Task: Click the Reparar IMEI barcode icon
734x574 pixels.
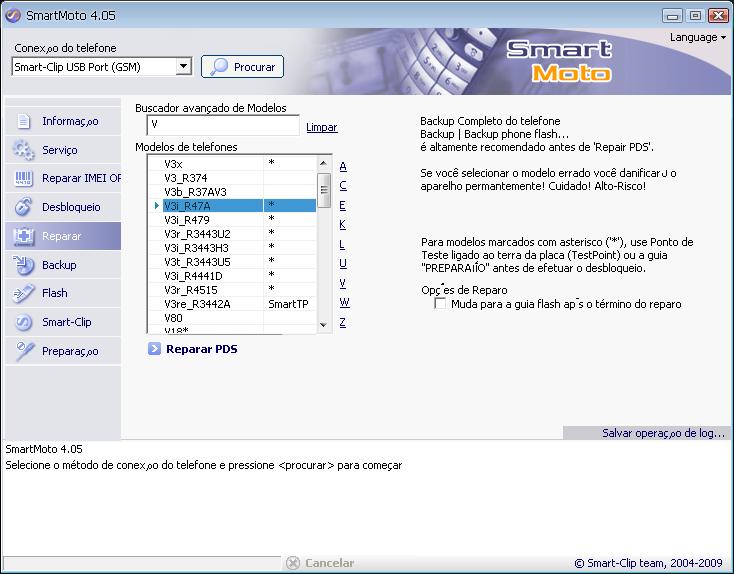Action: pos(23,178)
